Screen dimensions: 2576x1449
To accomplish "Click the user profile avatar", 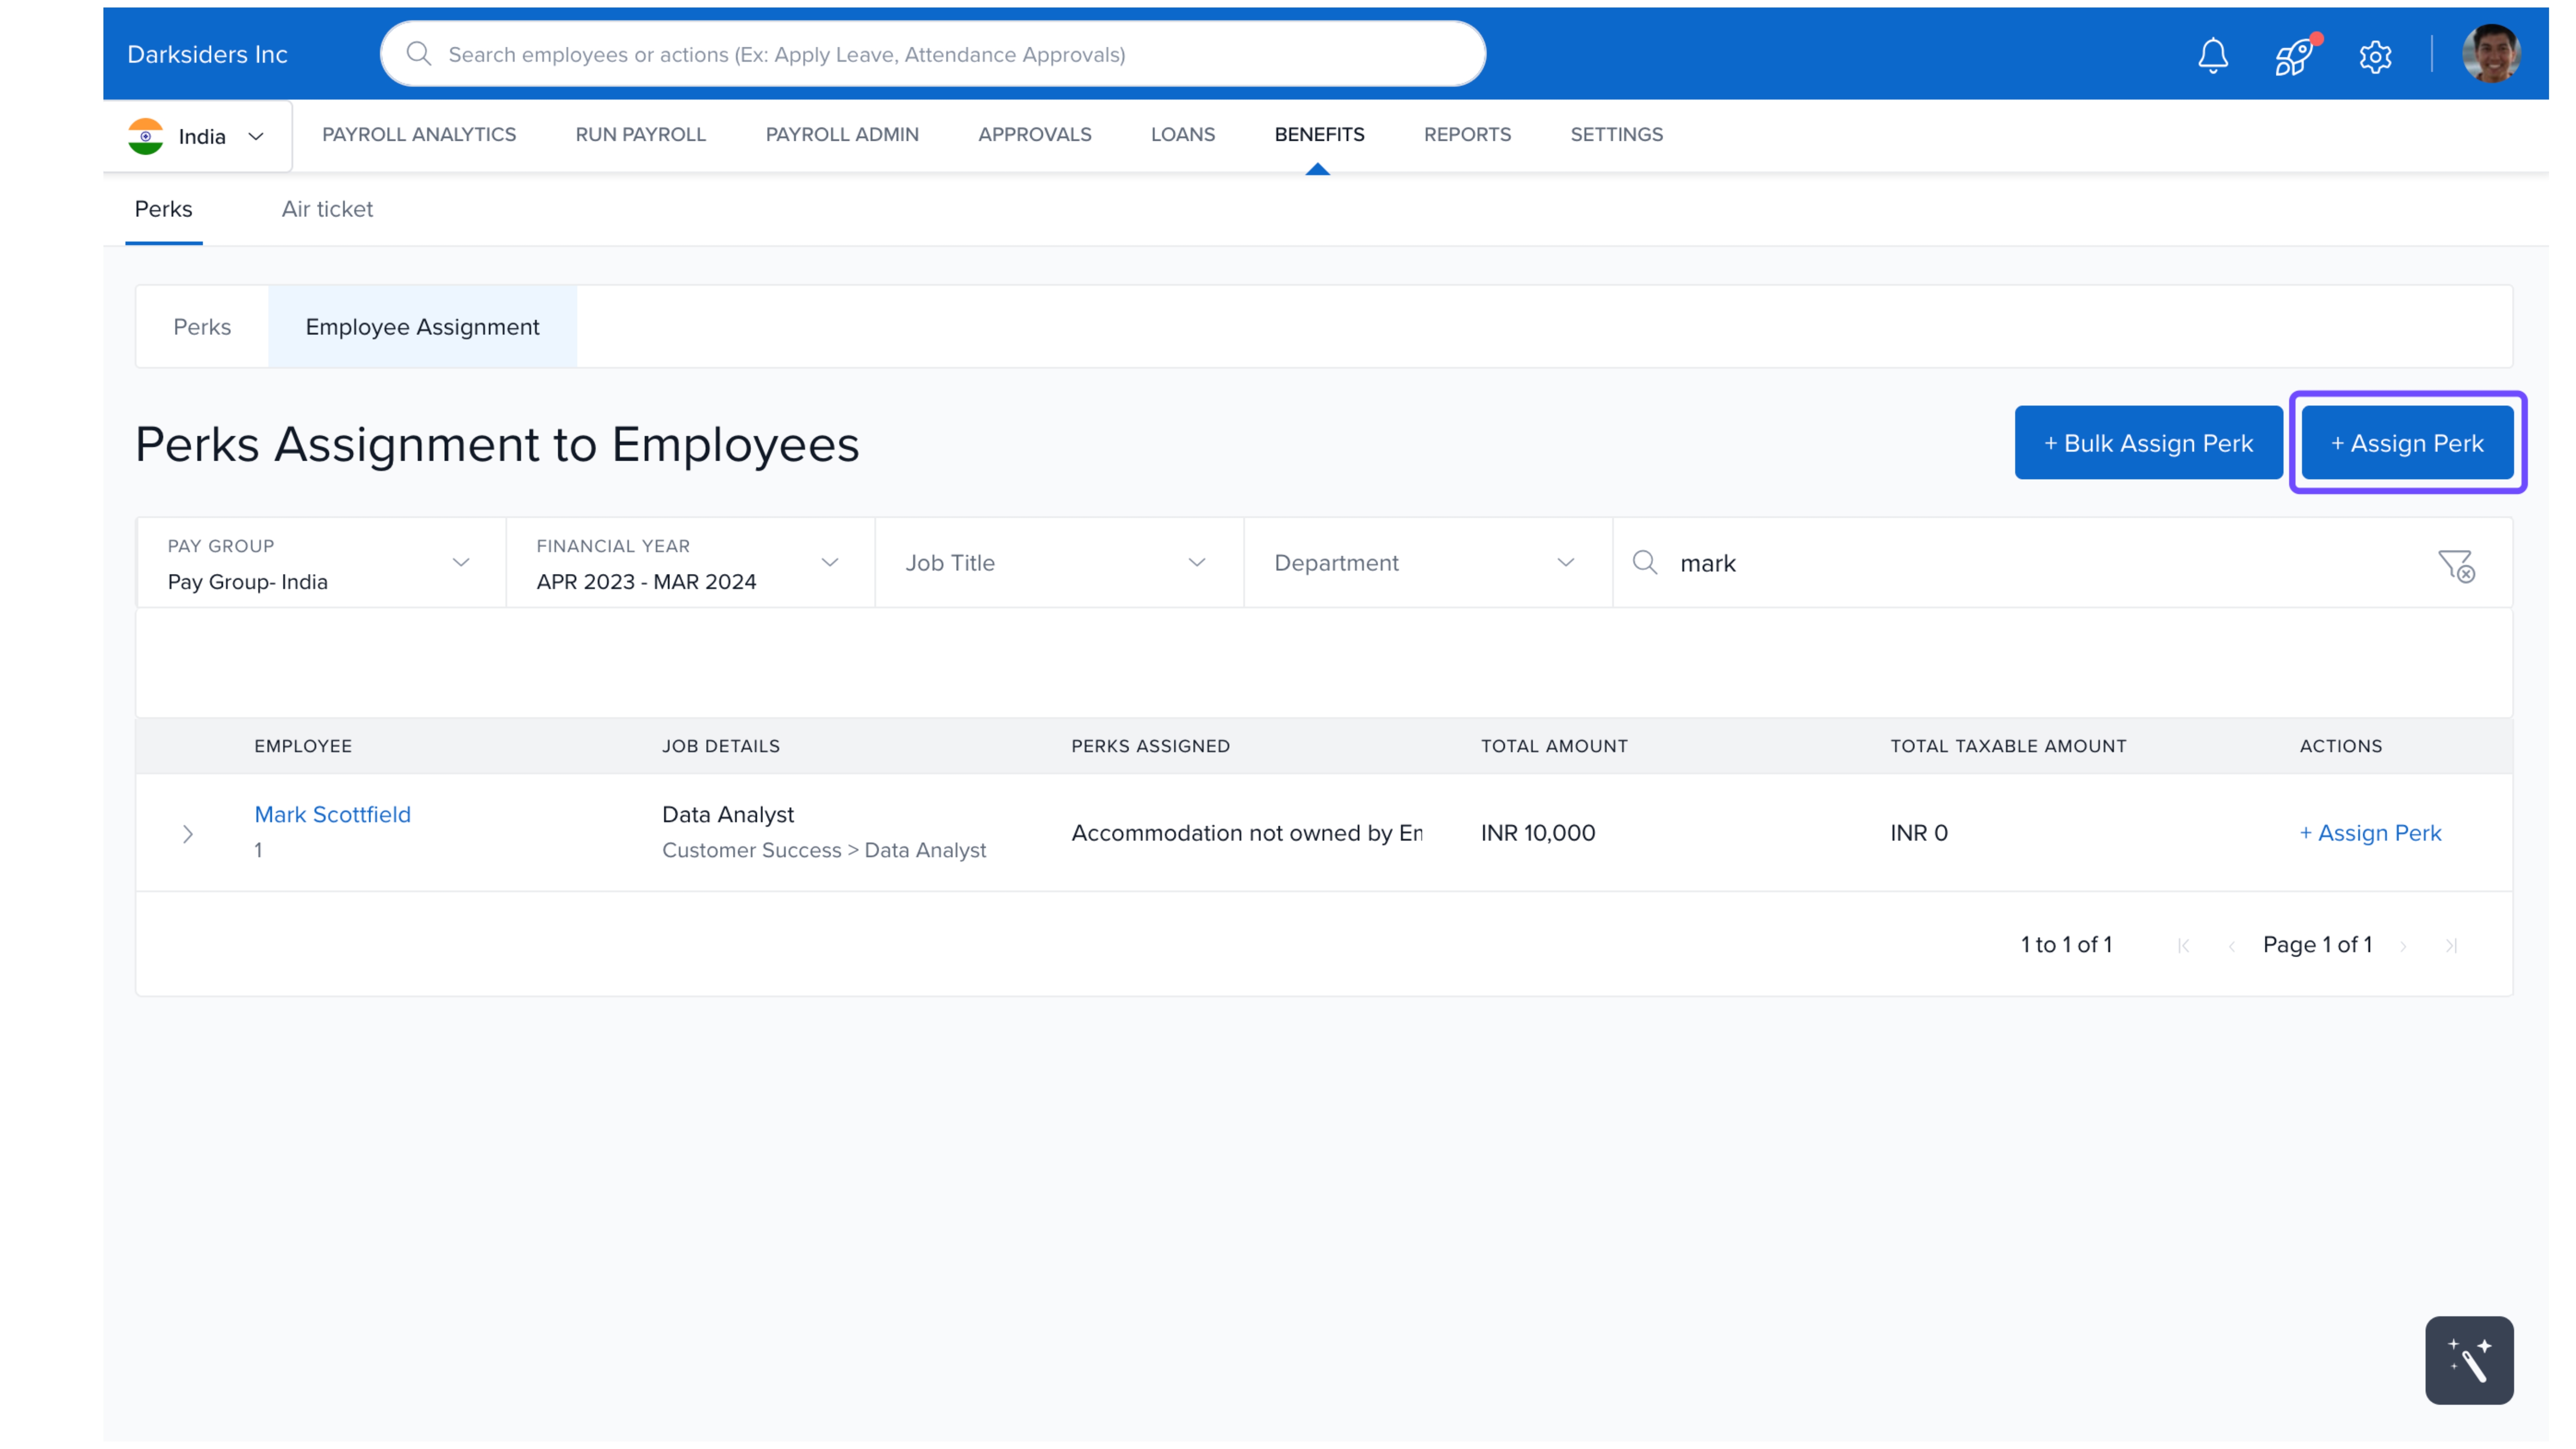I will point(2490,54).
